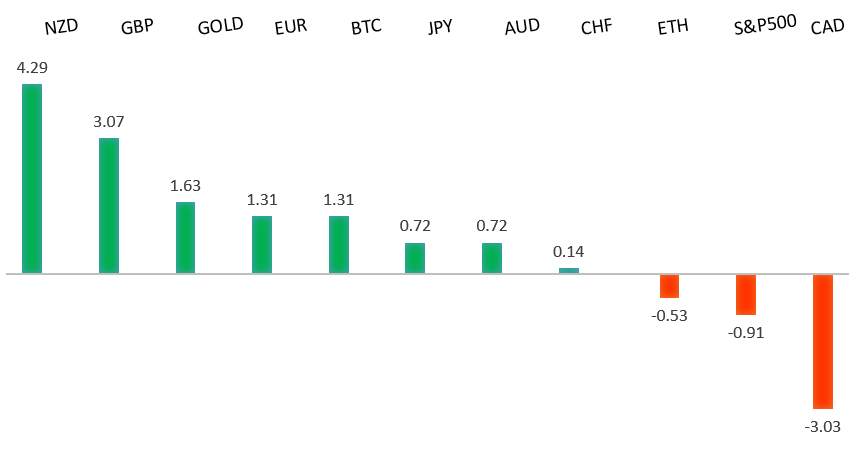The width and height of the screenshot is (865, 463).
Task: Click the -3.03 data label
Action: point(823,427)
